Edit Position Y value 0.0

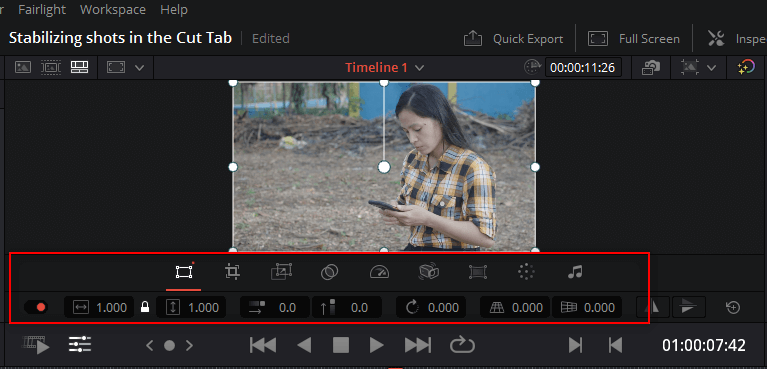tap(347, 307)
